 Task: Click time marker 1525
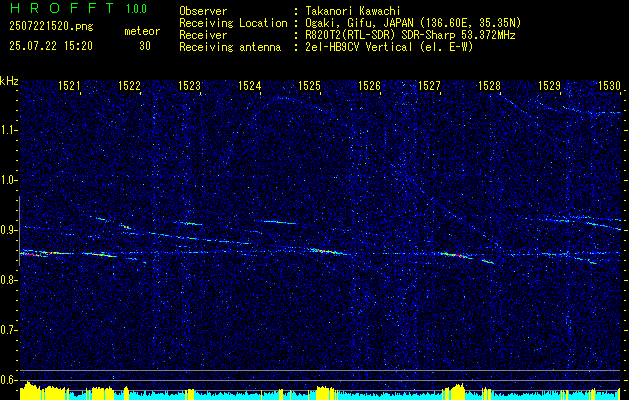309,85
